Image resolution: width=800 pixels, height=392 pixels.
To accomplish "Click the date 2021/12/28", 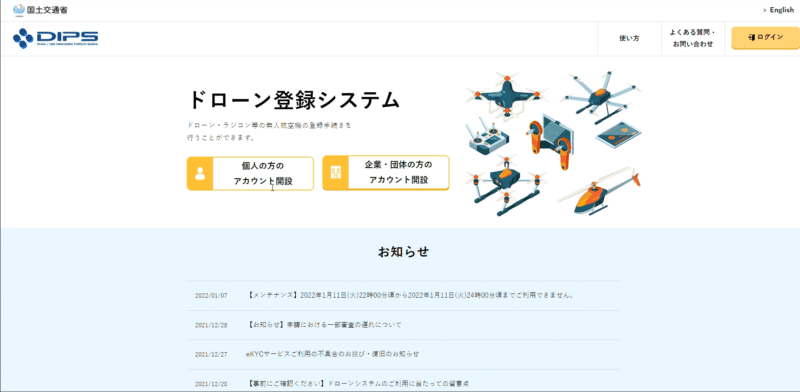I will [211, 325].
